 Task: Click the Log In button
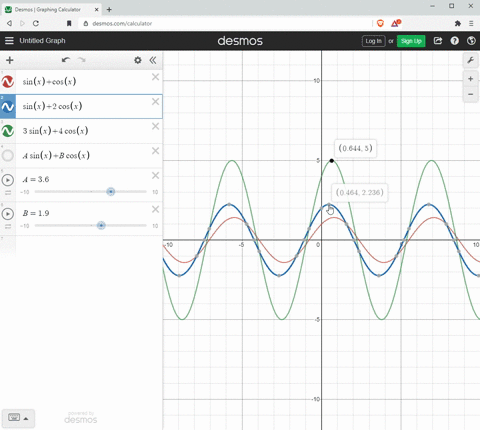click(x=373, y=41)
